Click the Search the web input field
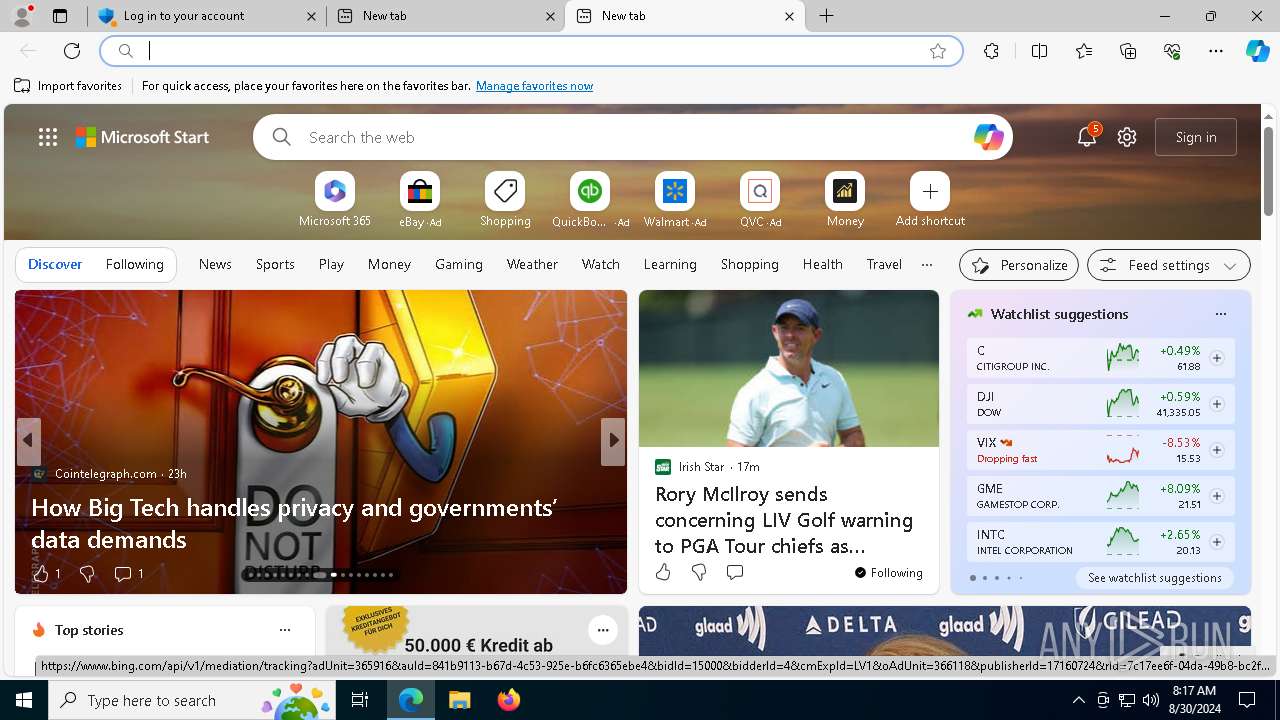Image resolution: width=1280 pixels, height=720 pixels. pos(632,137)
